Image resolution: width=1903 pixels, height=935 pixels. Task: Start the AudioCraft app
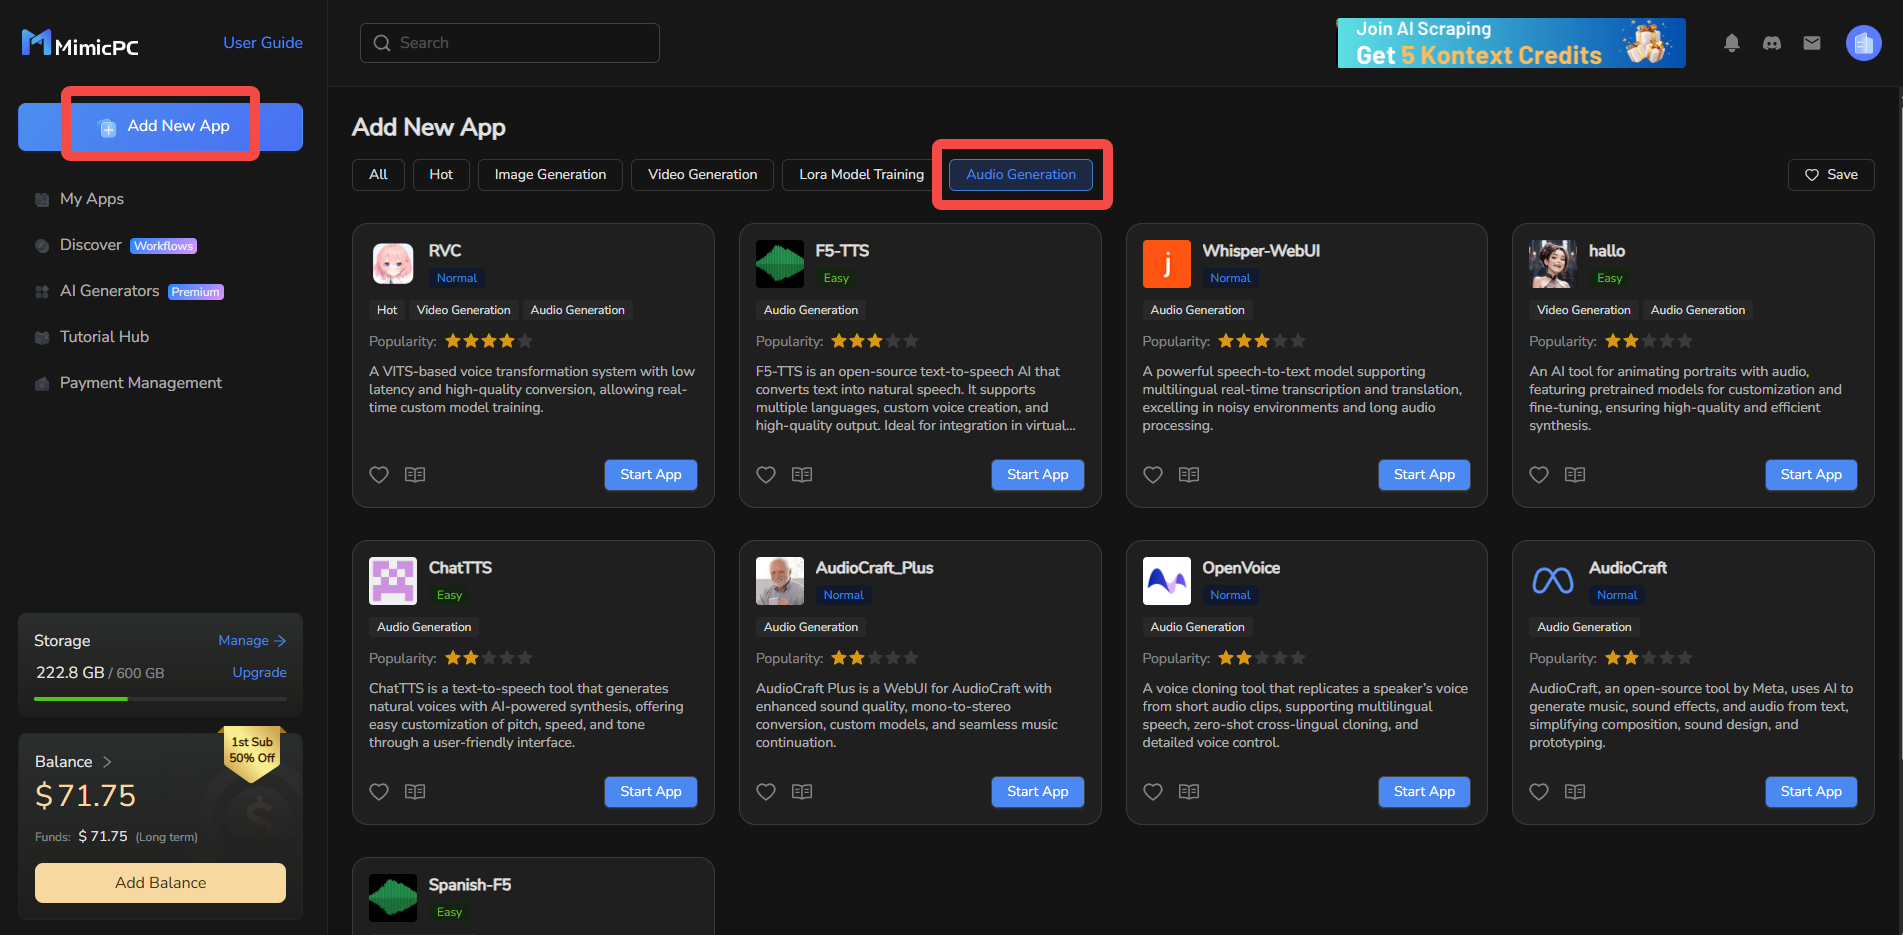(x=1811, y=792)
